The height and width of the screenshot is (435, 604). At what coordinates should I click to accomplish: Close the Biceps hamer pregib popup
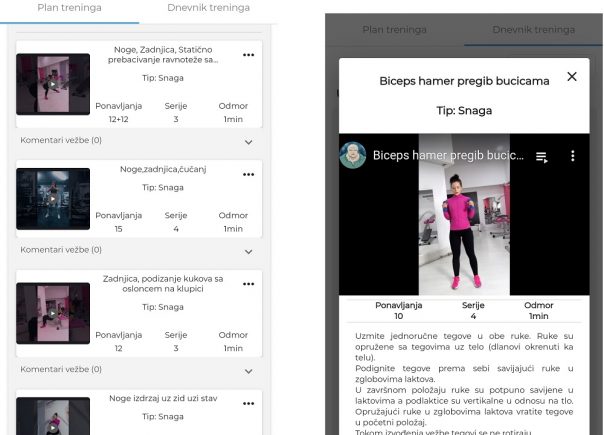click(572, 77)
